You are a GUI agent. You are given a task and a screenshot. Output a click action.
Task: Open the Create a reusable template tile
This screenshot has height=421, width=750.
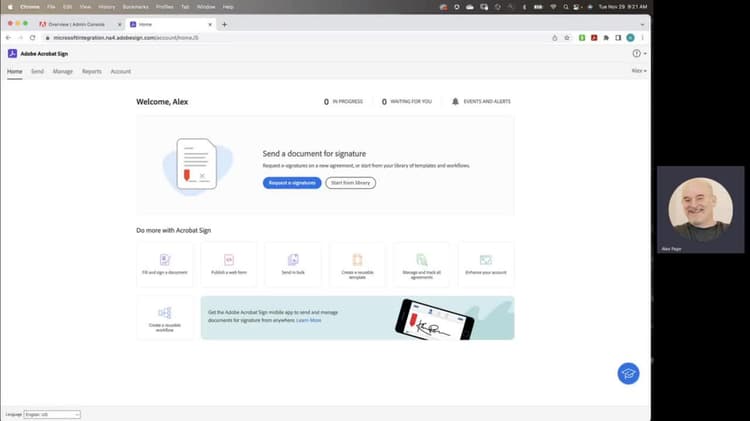[x=357, y=265]
